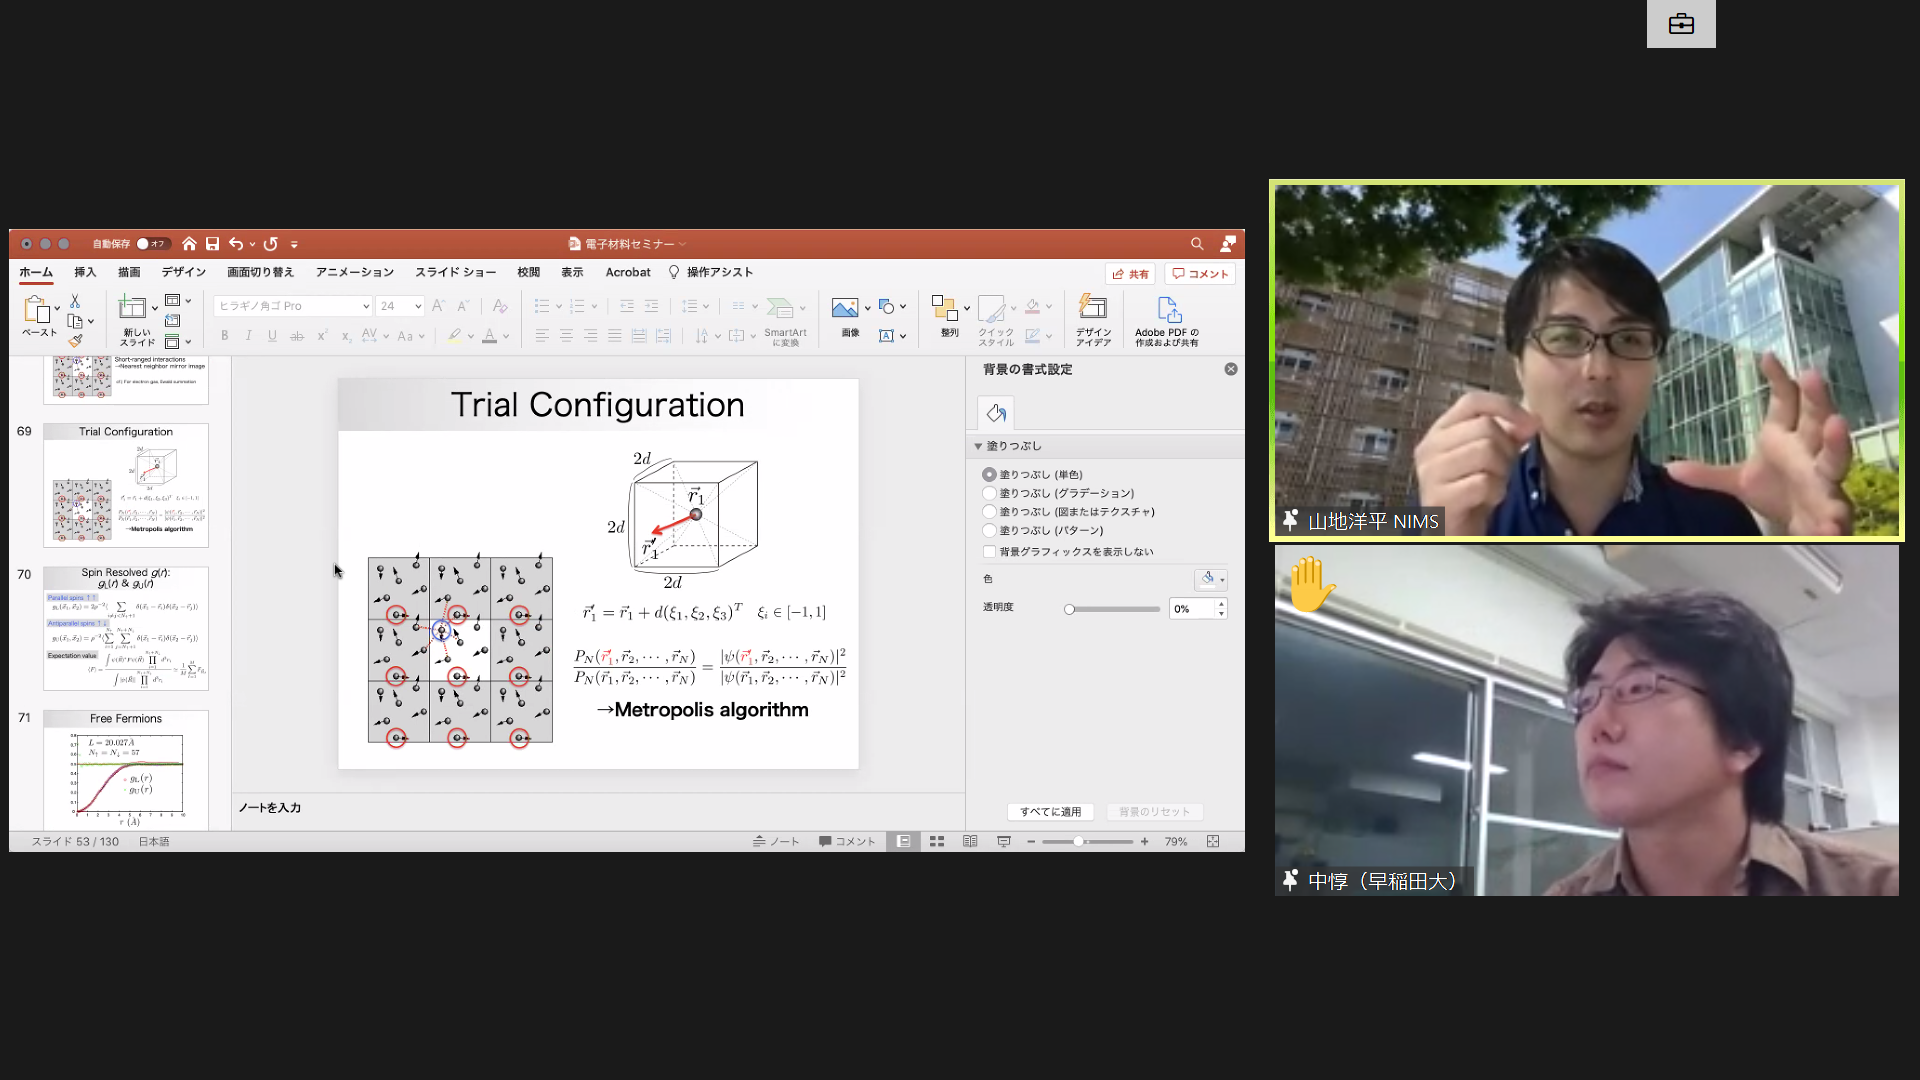Click the Underline U icon
The height and width of the screenshot is (1080, 1920).
pyautogui.click(x=272, y=336)
